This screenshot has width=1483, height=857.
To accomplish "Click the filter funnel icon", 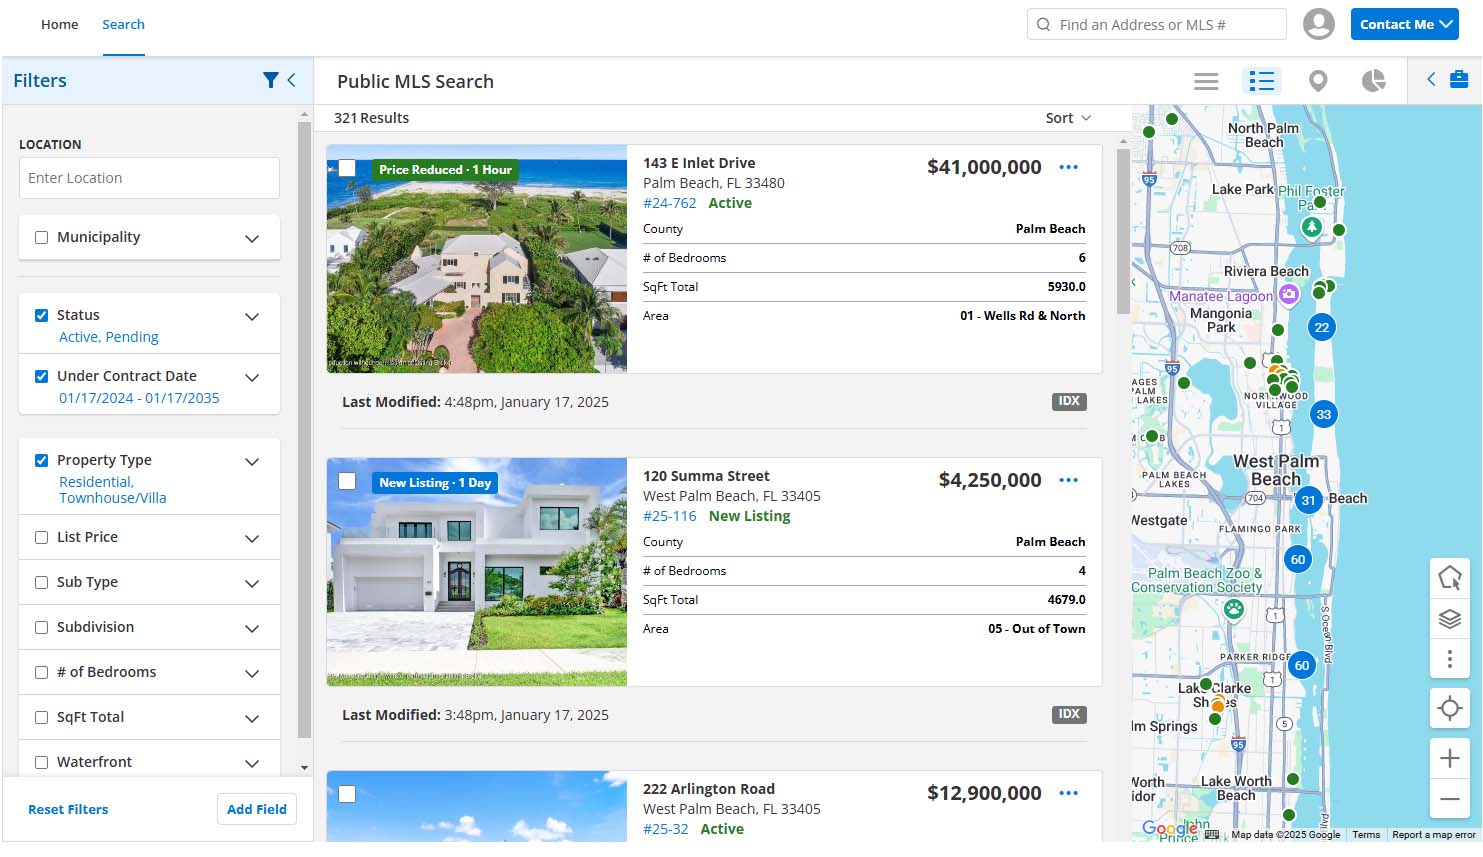I will point(270,80).
